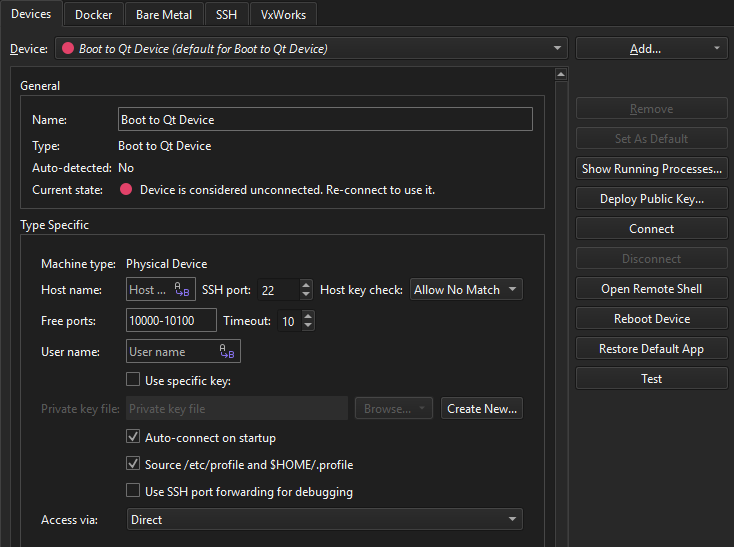This screenshot has height=547, width=734.
Task: Click Create New... key button
Action: tap(482, 408)
